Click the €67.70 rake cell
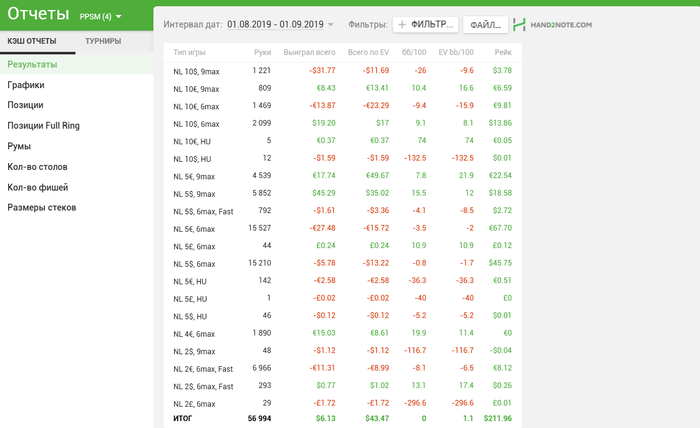Screen dimensions: 700x428 [x=500, y=228]
